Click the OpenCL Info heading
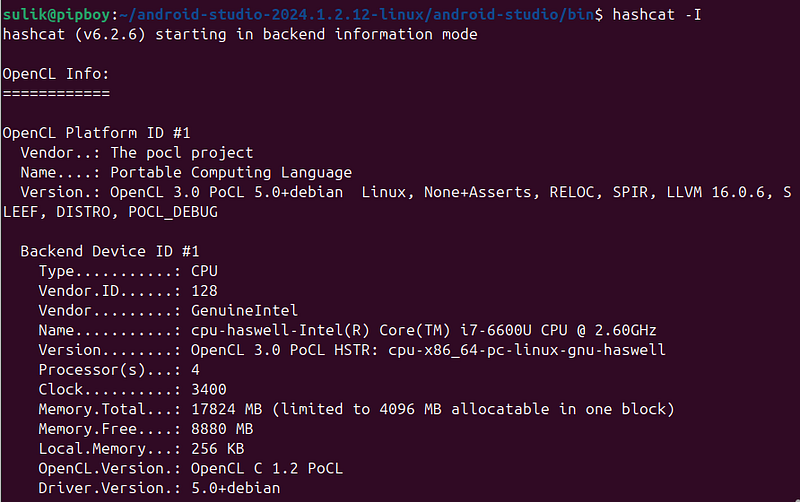 click(x=56, y=74)
